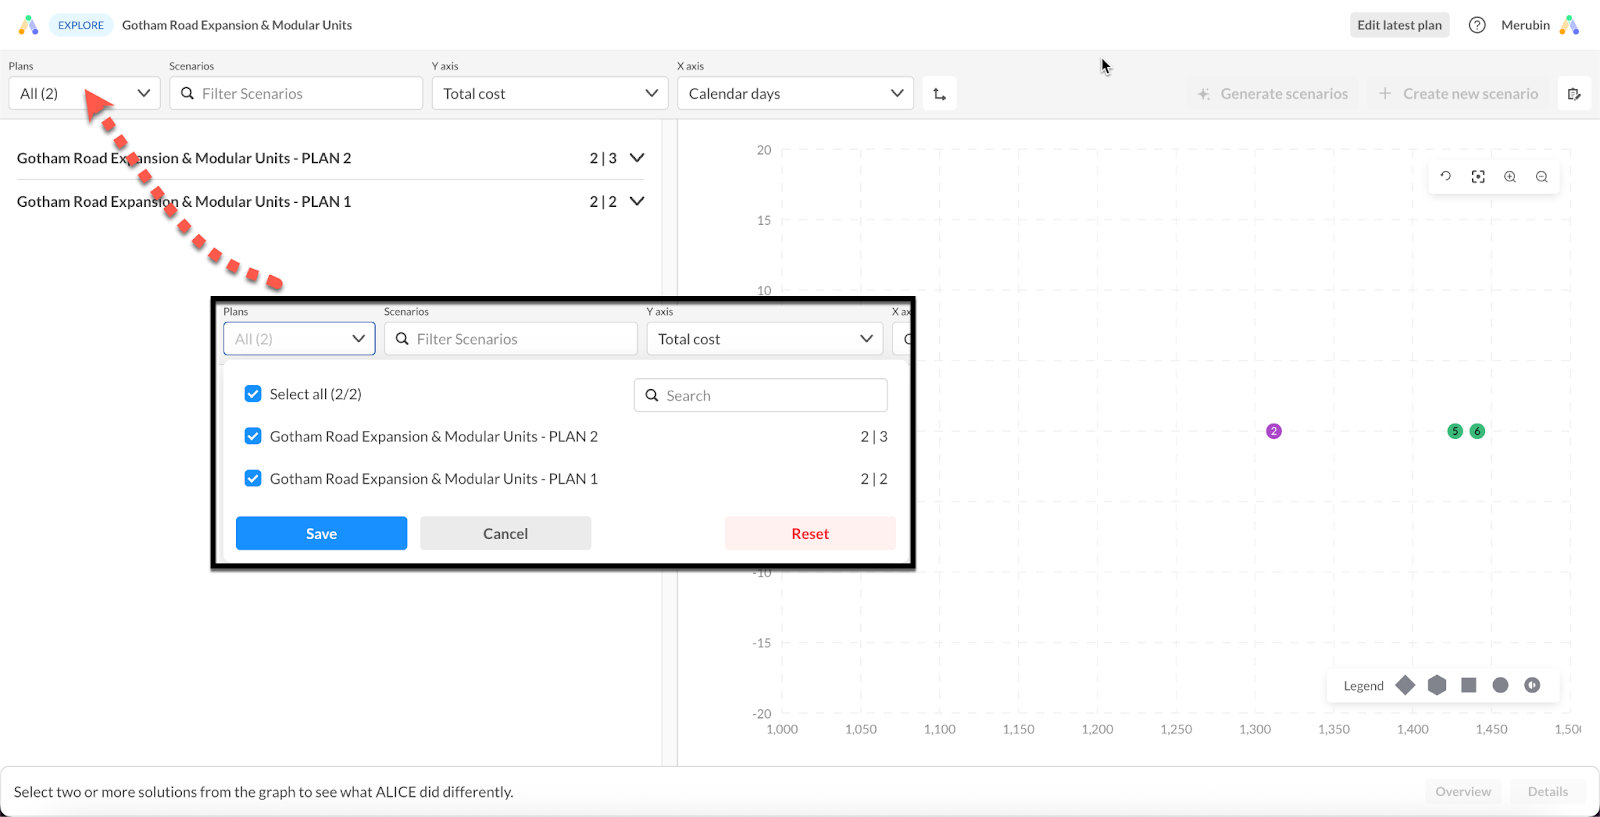Uncheck PLAN 2 checkbox in the plans popup
Viewport: 1600px width, 817px height.
tap(253, 436)
